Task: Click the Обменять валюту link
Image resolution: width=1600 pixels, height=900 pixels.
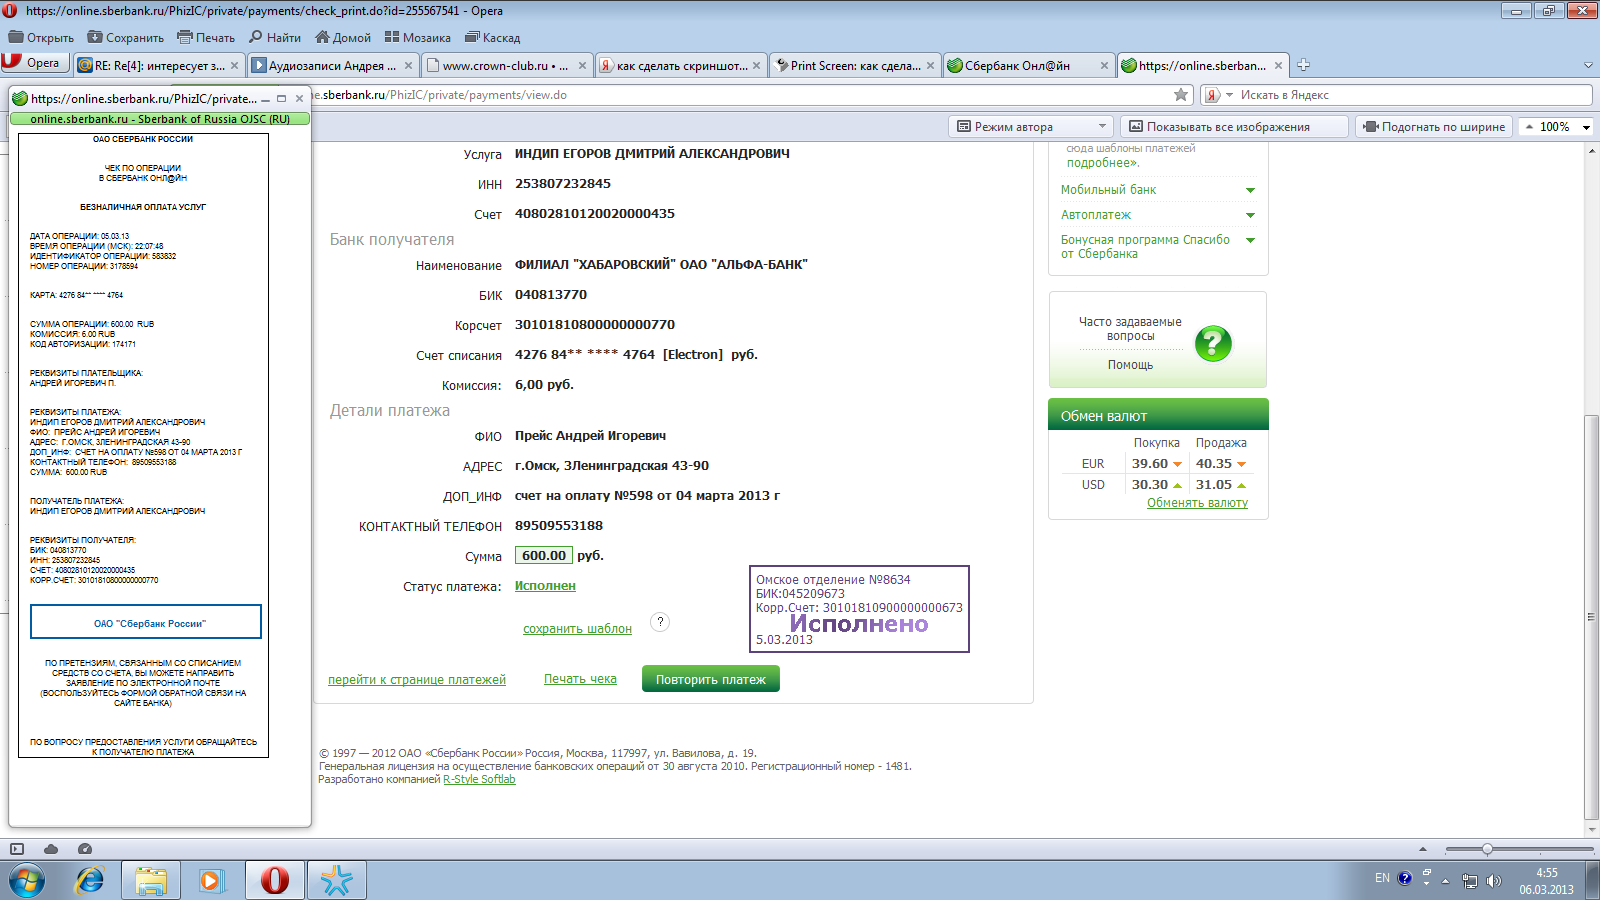Action: 1197,503
